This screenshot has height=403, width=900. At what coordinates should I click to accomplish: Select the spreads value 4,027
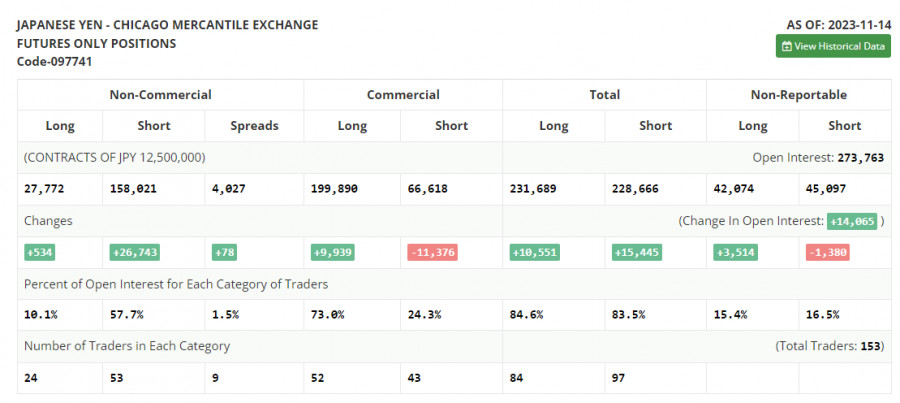pos(228,188)
